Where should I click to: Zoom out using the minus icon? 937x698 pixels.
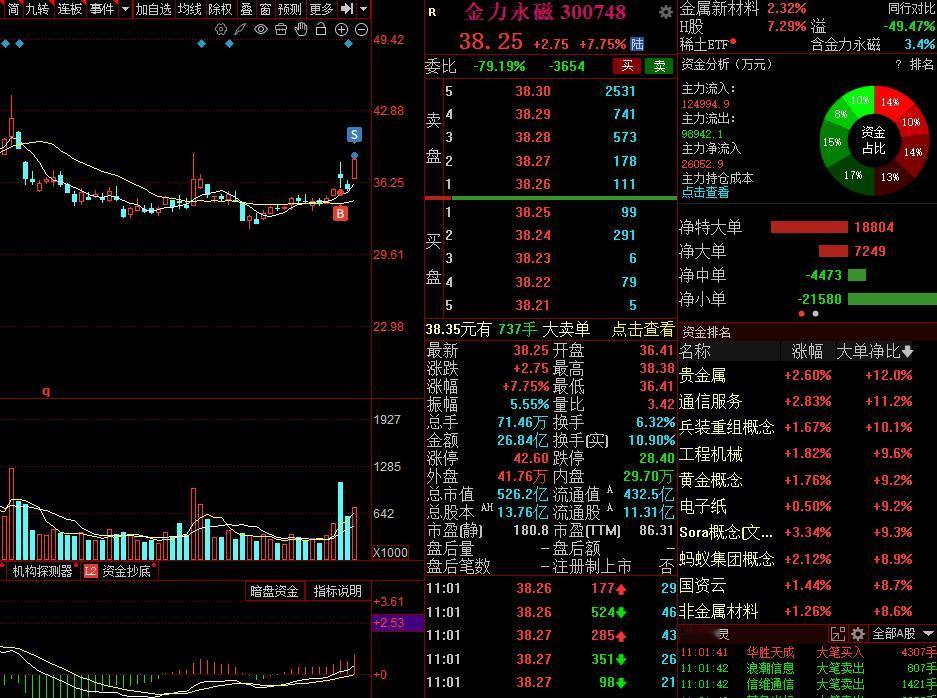coord(360,29)
